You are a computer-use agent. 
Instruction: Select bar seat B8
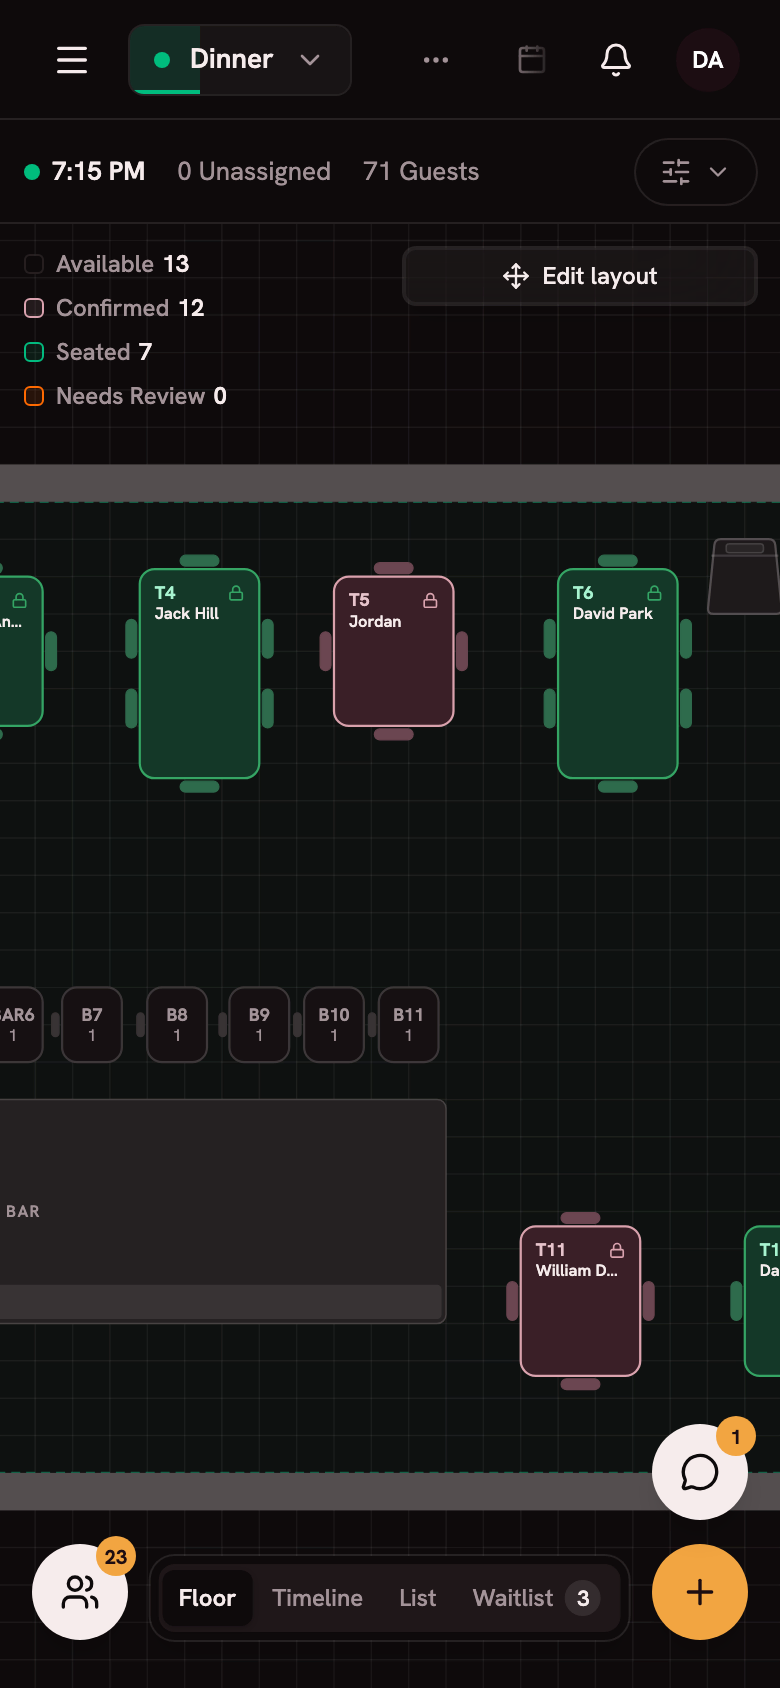(x=177, y=1025)
